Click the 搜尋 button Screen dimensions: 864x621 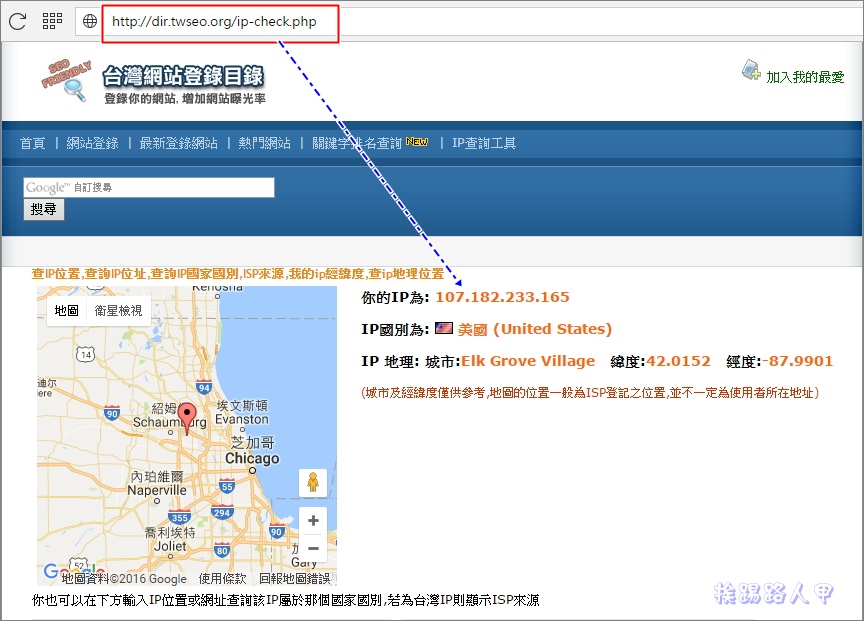44,209
